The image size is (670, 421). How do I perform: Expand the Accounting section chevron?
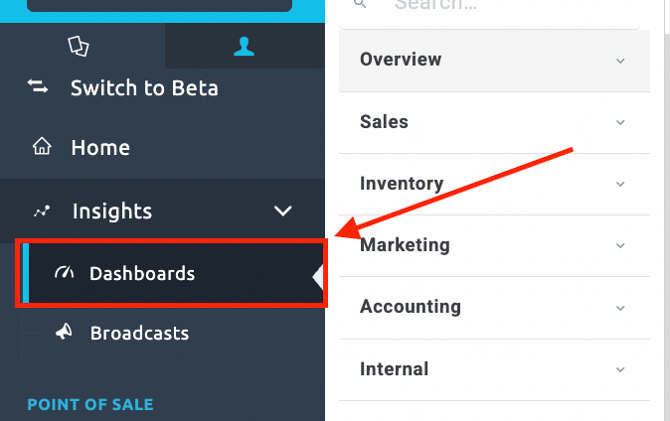[x=620, y=307]
